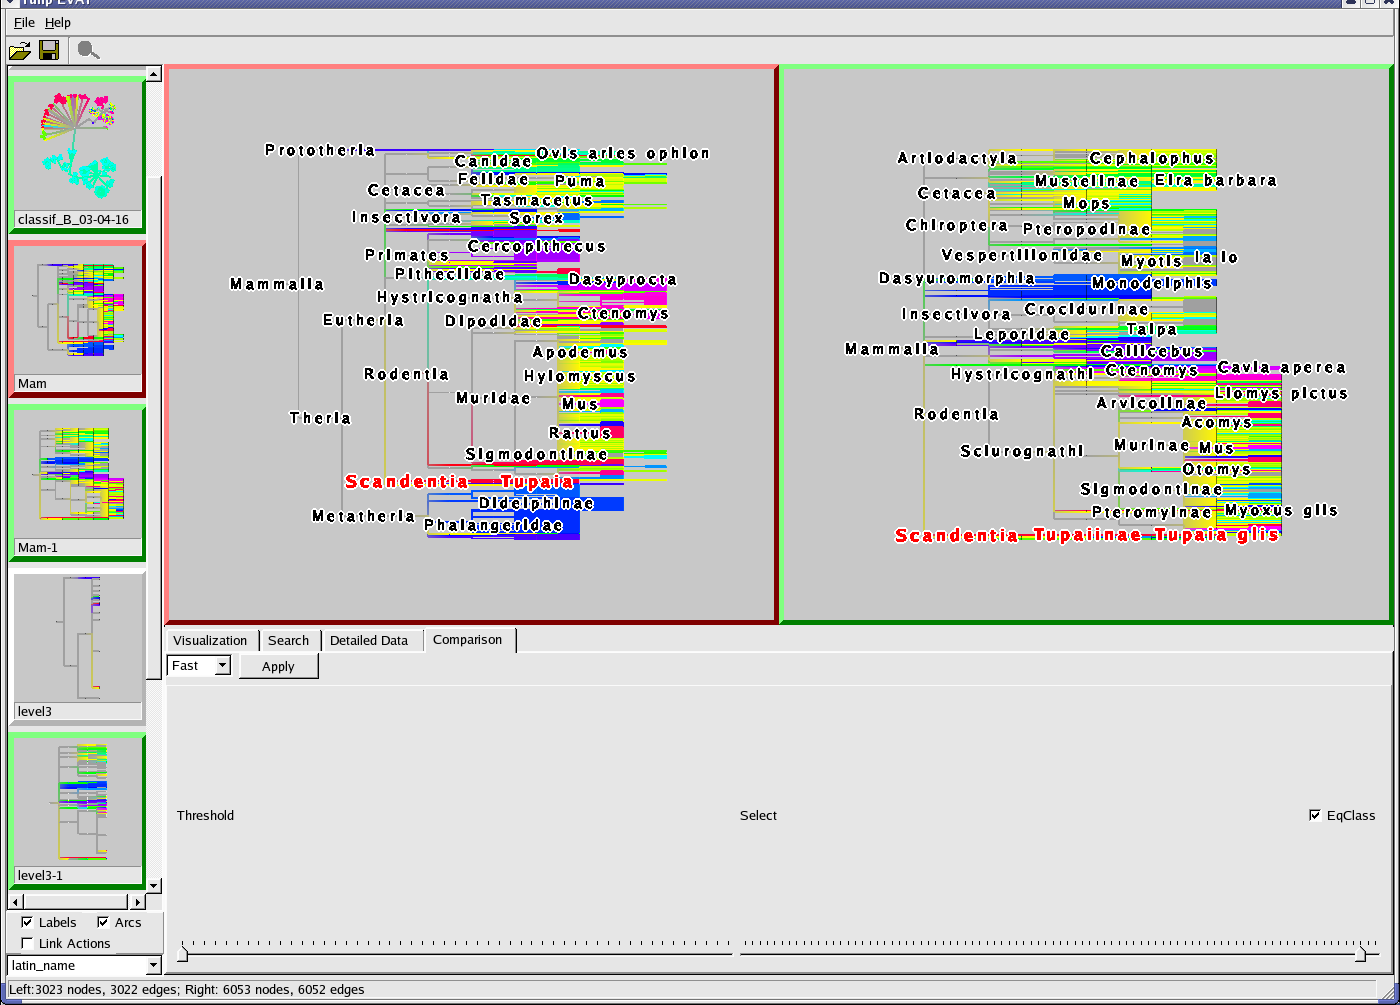Viewport: 1400px width, 1005px height.
Task: Expand the Fast comparison mode dropdown
Action: pos(222,666)
